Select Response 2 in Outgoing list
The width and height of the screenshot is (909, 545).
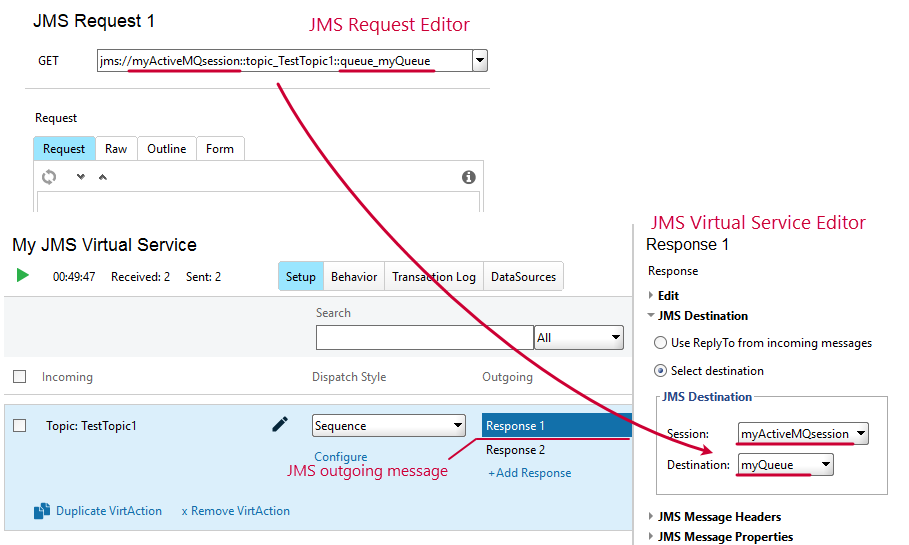pyautogui.click(x=515, y=450)
